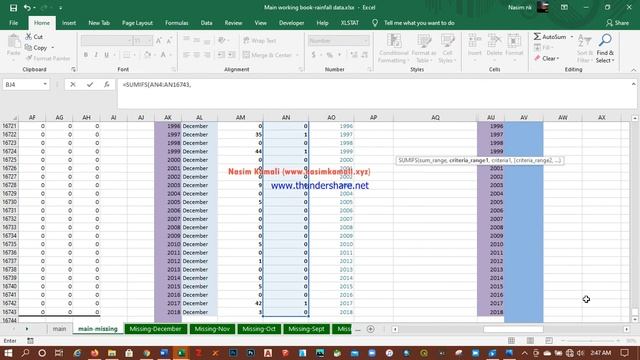Click the Copy command
The image size is (640, 360).
[x=36, y=48]
